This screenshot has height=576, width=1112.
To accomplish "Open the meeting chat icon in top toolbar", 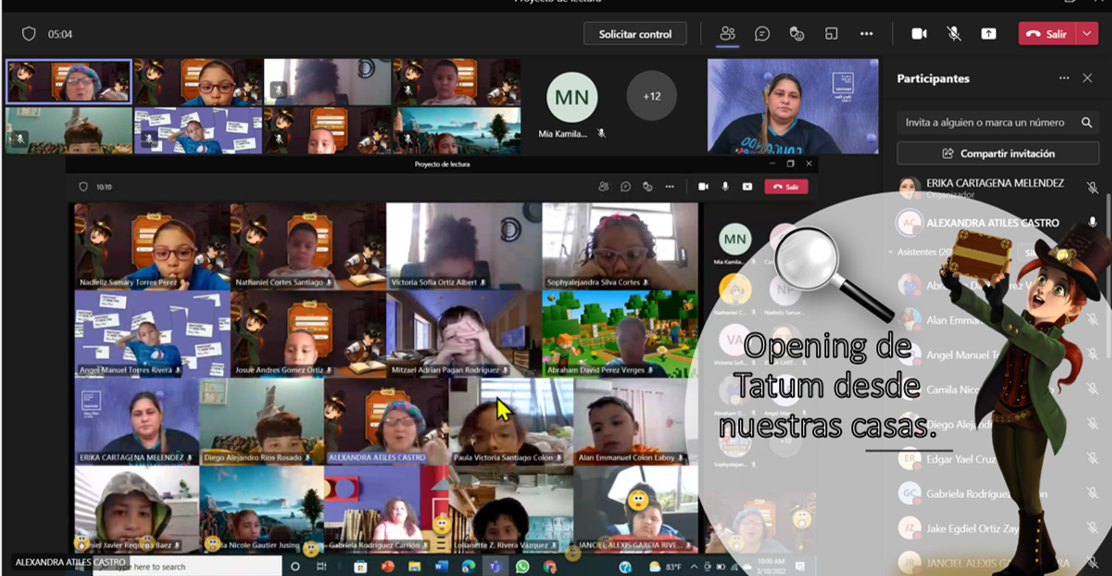I will (762, 33).
